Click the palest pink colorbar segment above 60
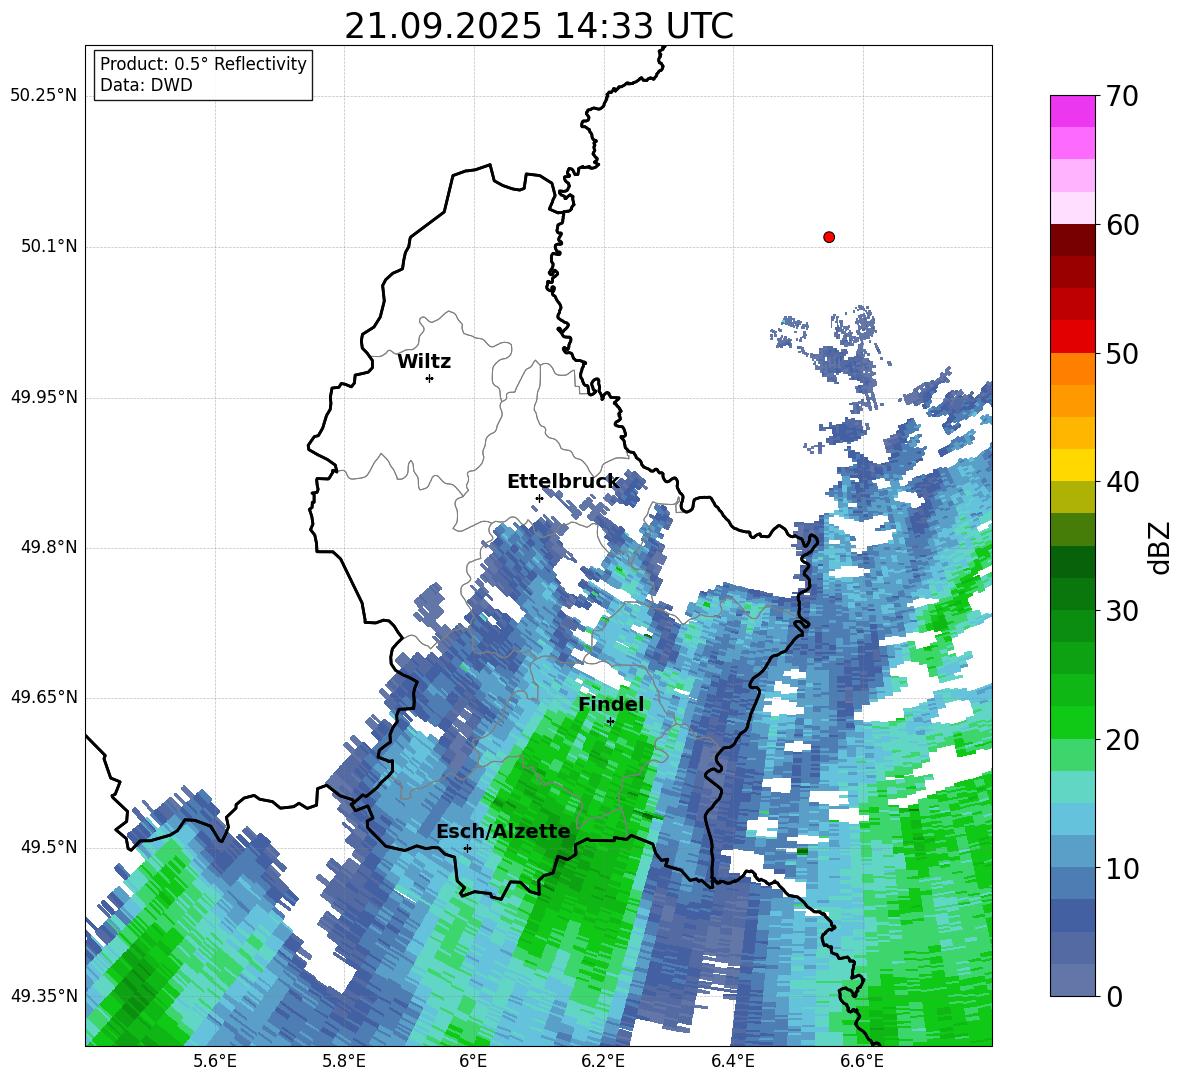 coord(1072,208)
